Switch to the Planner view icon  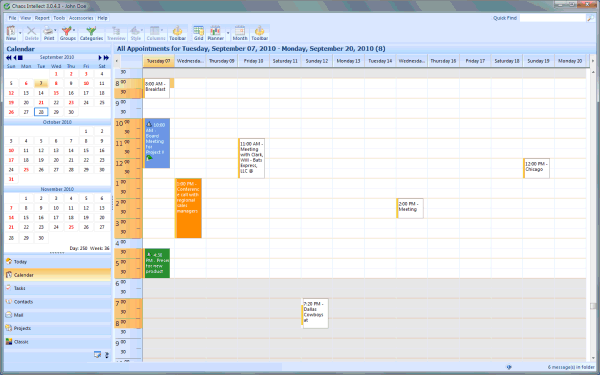pos(215,33)
